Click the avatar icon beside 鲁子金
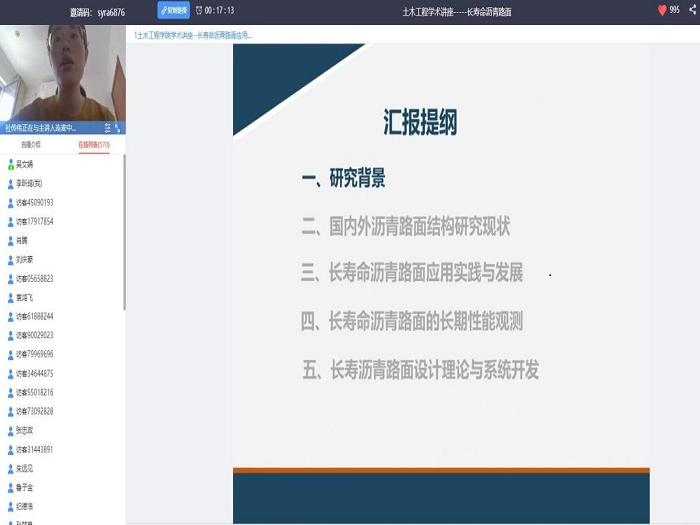 click(11, 487)
